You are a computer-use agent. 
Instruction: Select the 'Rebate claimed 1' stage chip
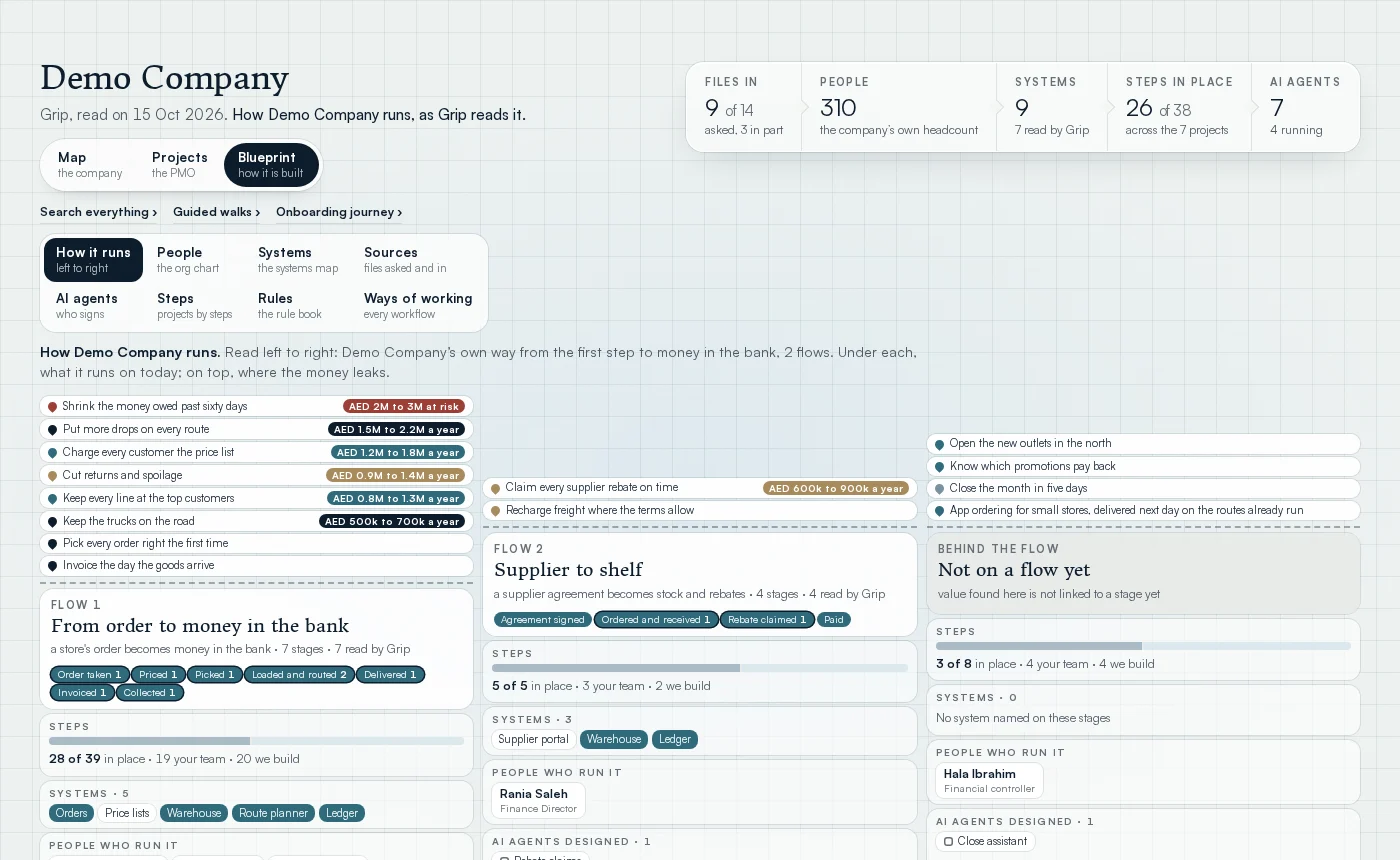point(767,620)
